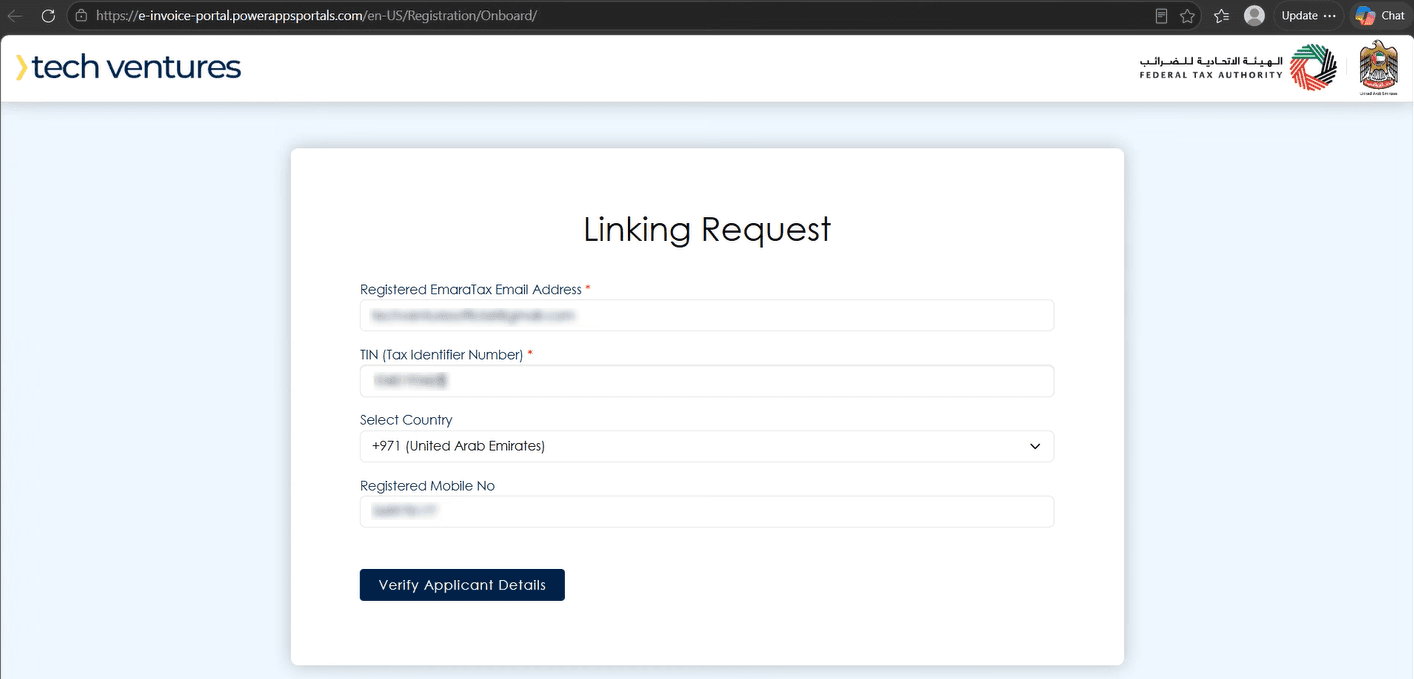Click the UAE emblem icon

point(1378,68)
